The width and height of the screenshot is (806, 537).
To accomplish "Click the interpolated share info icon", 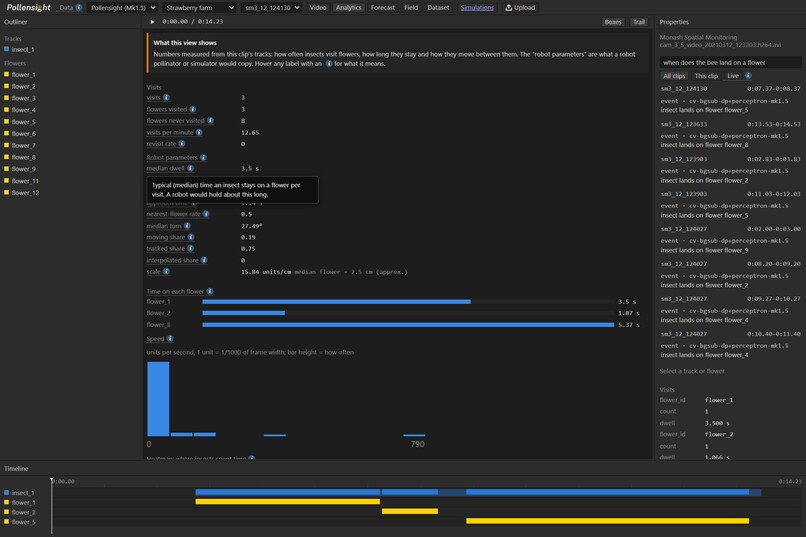I will [204, 260].
